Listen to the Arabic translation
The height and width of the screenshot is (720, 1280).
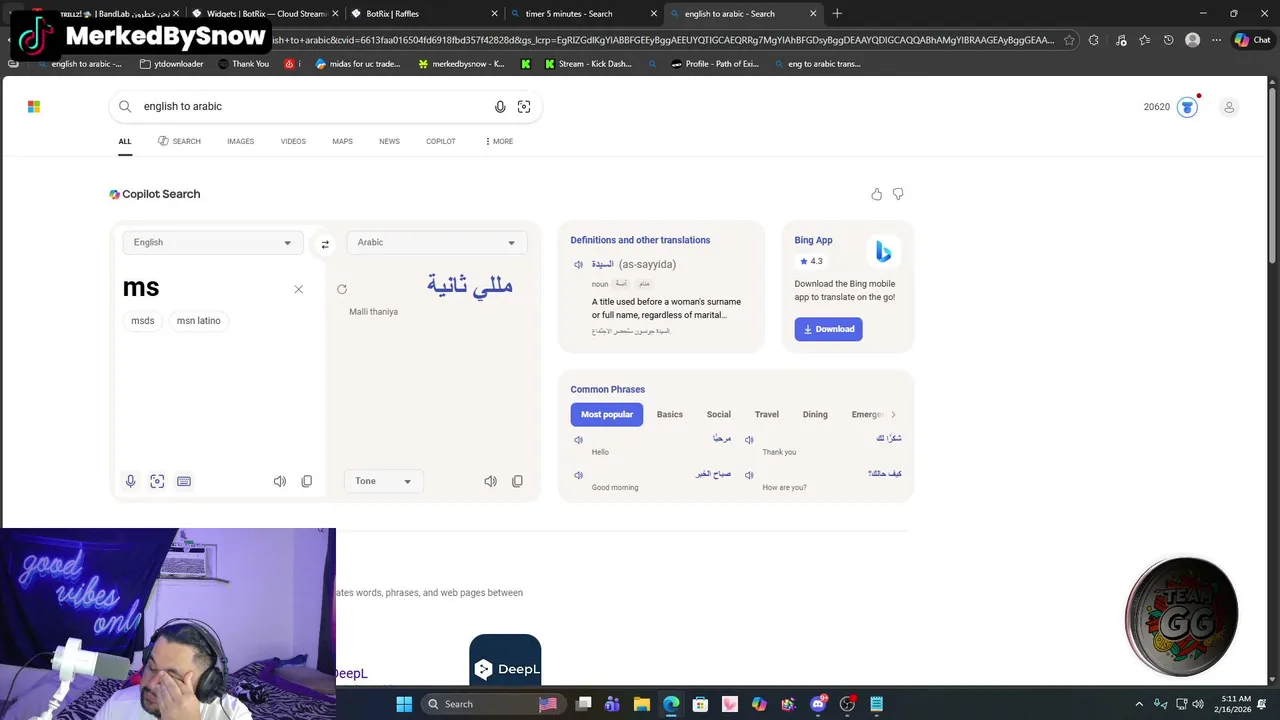click(x=490, y=481)
